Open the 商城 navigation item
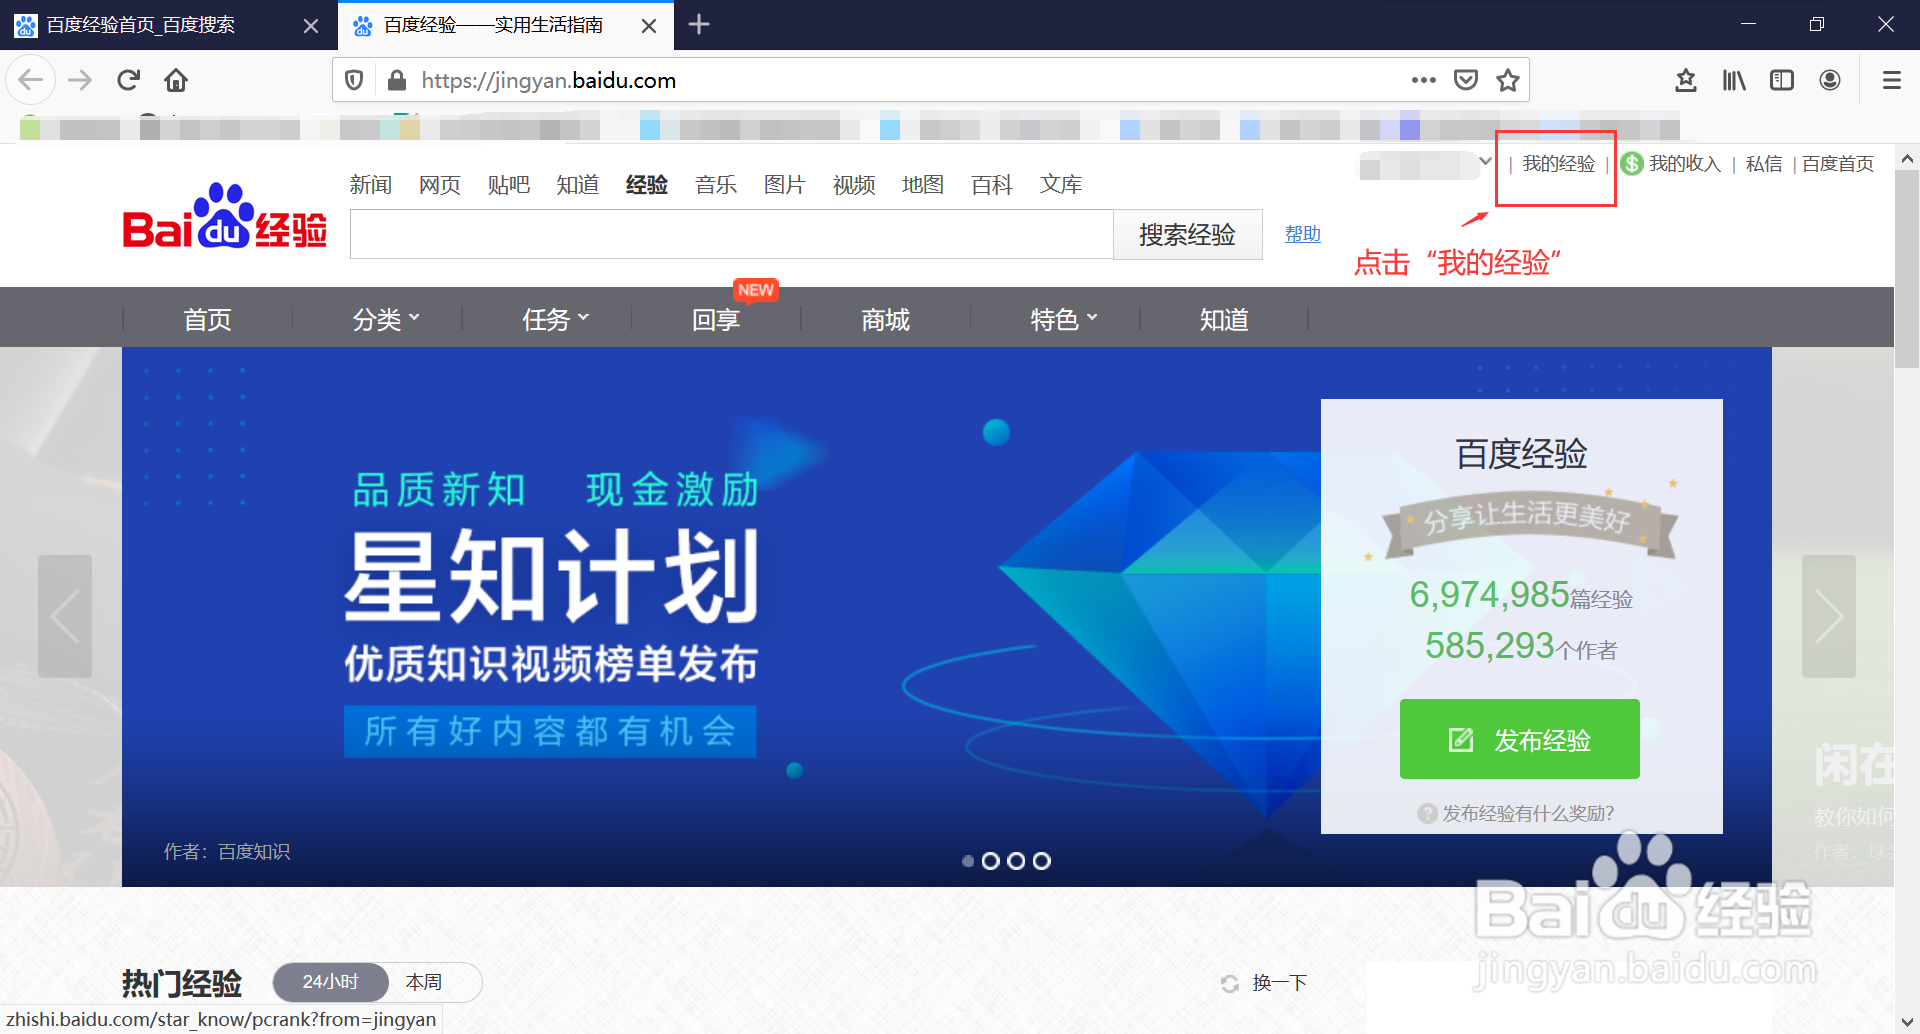1920x1034 pixels. tap(886, 319)
